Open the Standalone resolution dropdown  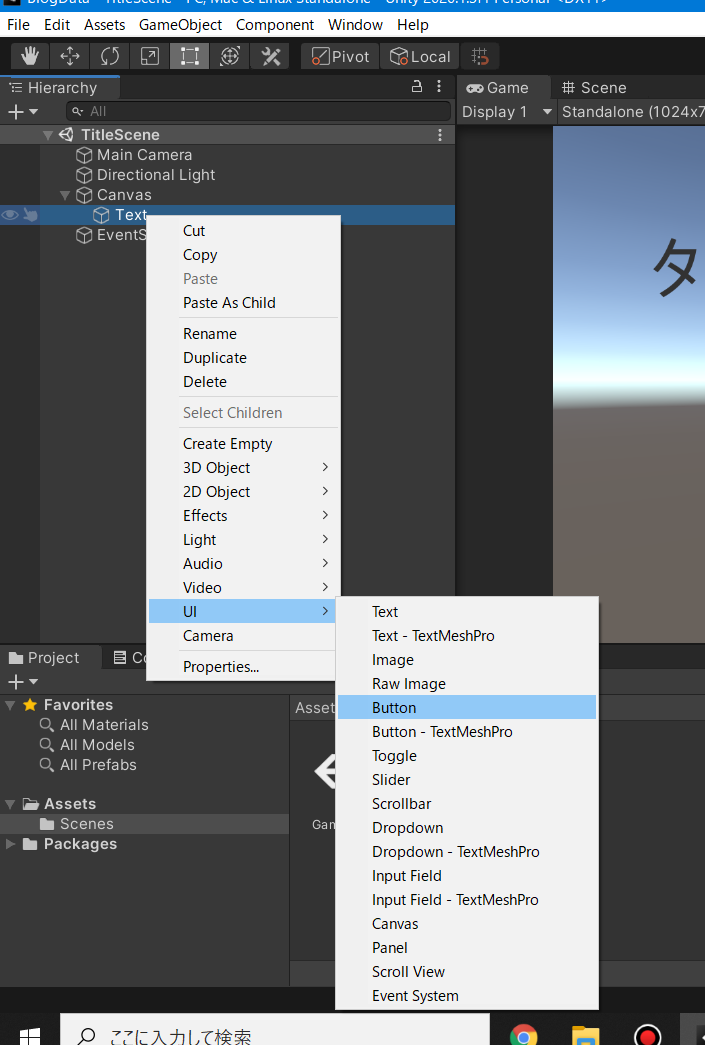click(x=632, y=112)
